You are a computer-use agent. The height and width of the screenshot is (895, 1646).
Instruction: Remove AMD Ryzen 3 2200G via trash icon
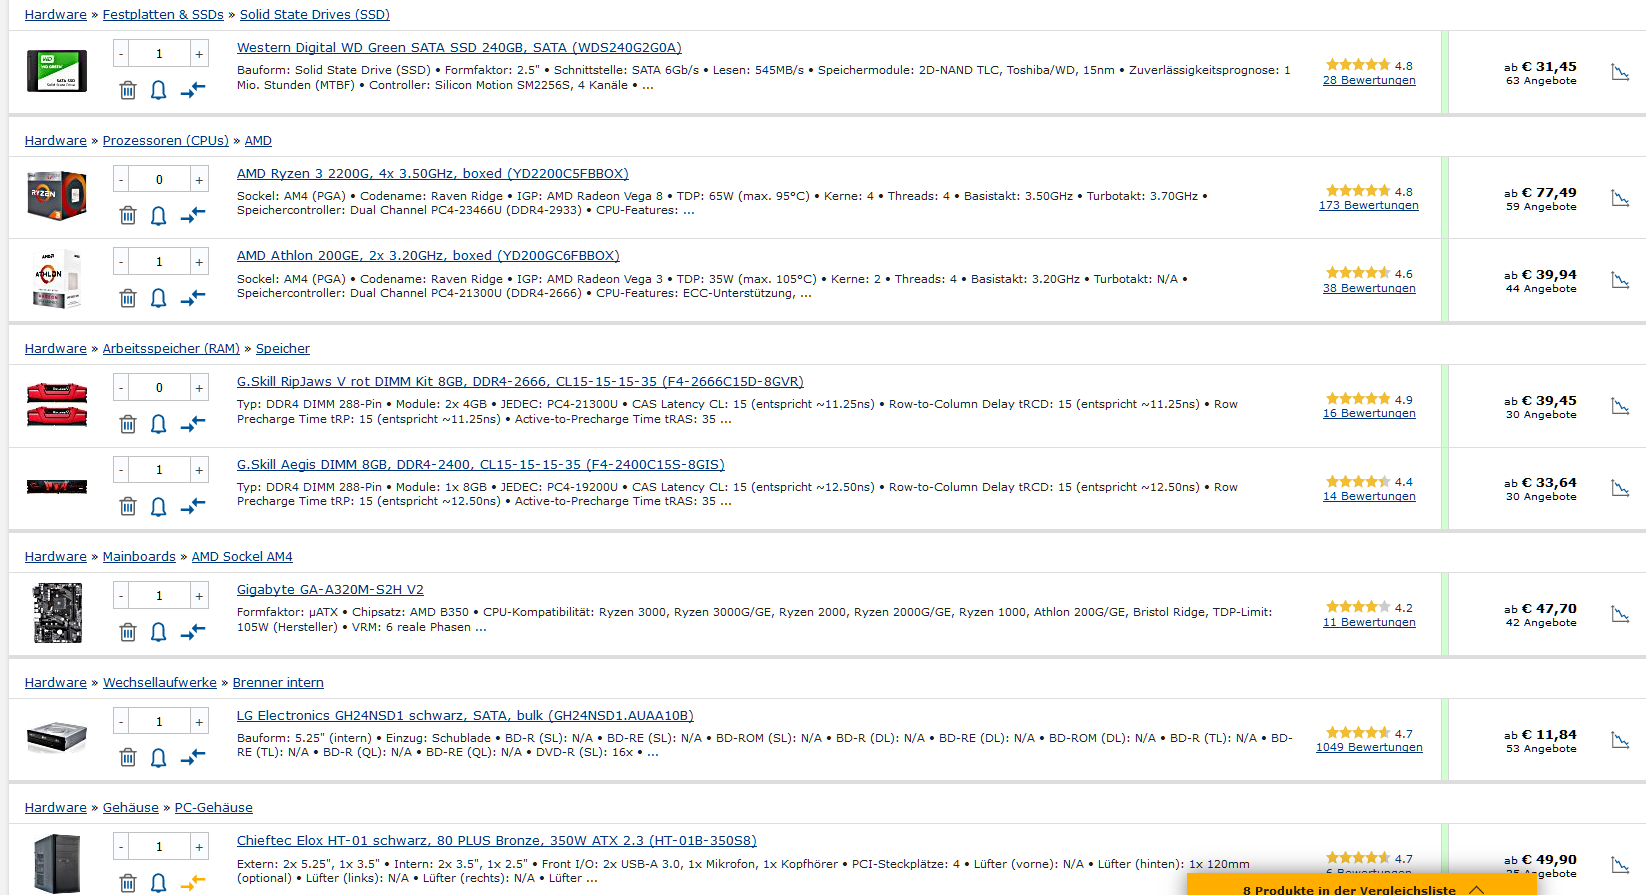coord(128,215)
